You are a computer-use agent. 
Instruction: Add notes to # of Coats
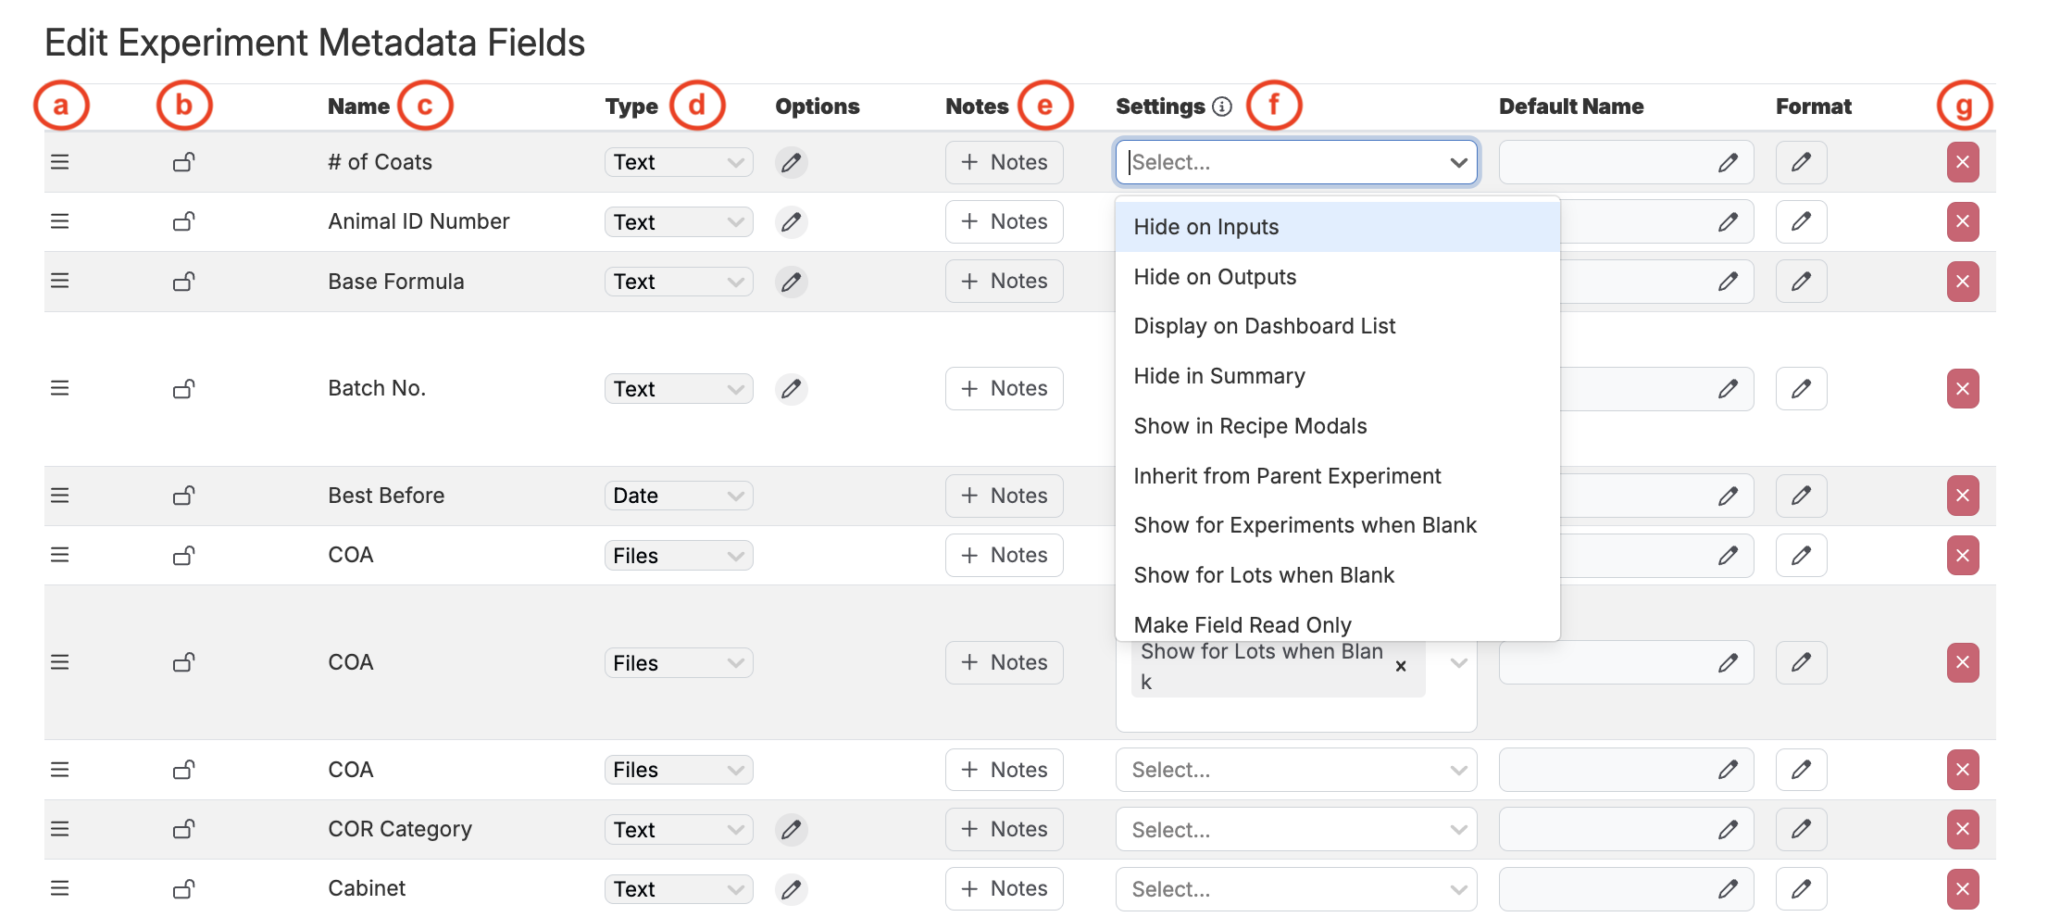pos(1004,162)
